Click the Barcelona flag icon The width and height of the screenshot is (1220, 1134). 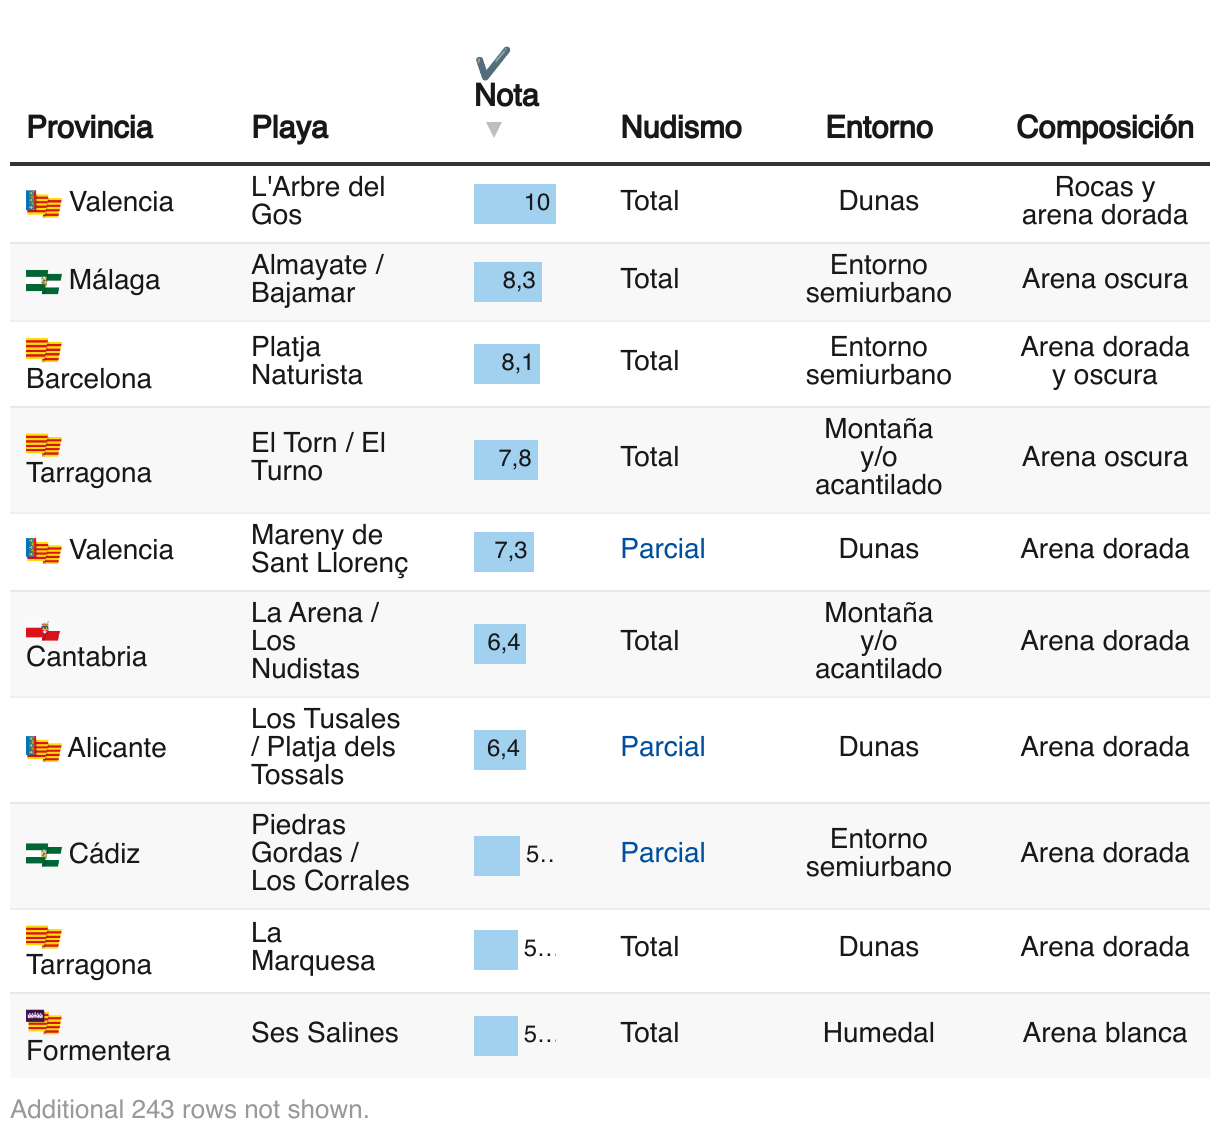click(43, 350)
